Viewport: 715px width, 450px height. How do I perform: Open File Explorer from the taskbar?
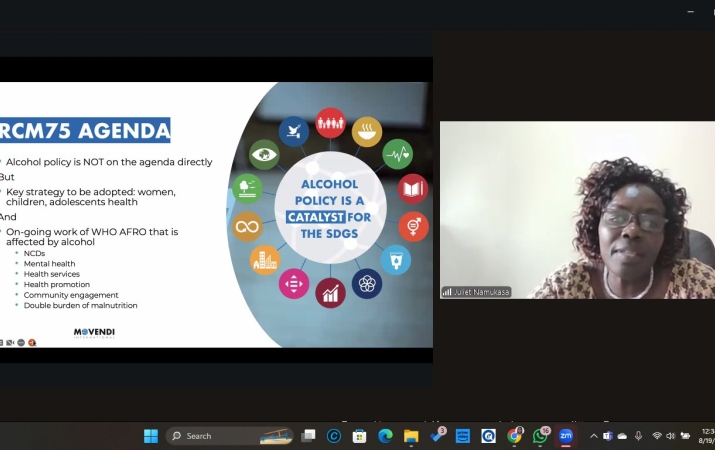click(411, 436)
